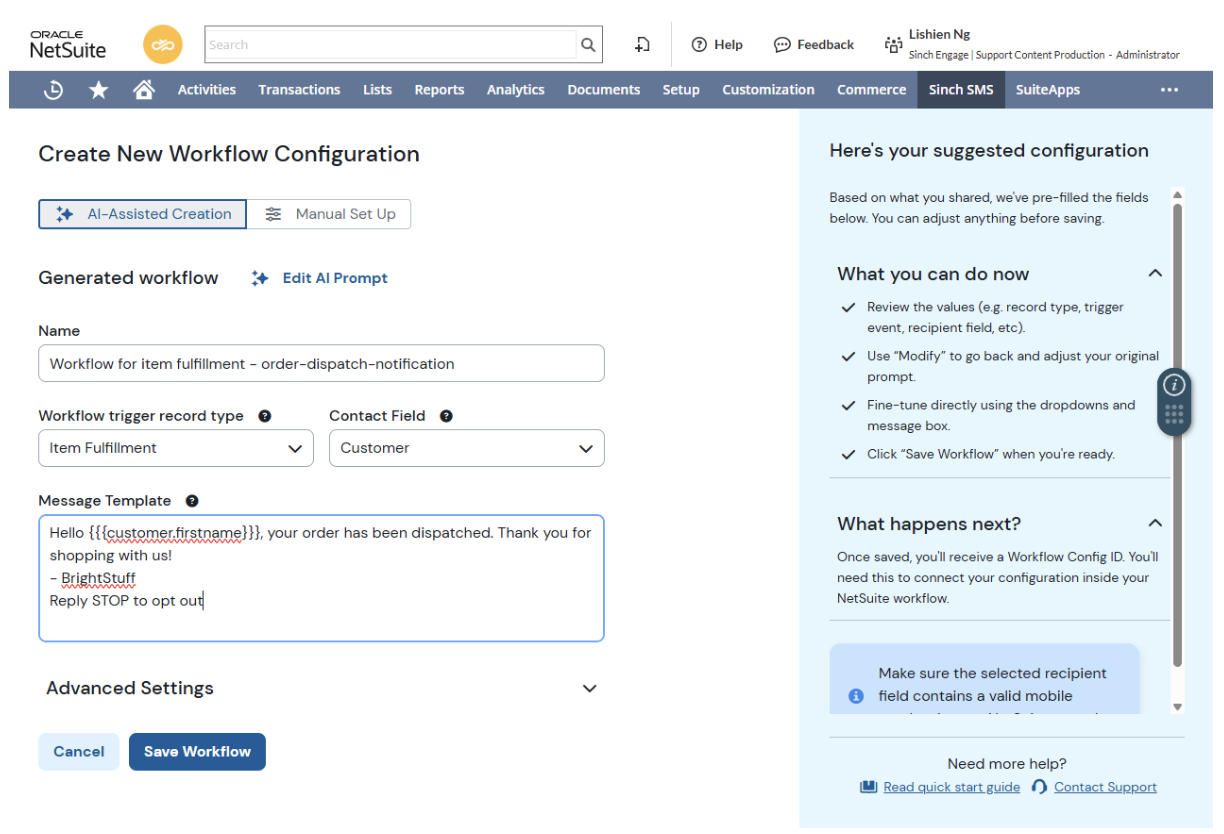The height and width of the screenshot is (834, 1224).
Task: Open the info icon floating widget
Action: click(x=1174, y=385)
